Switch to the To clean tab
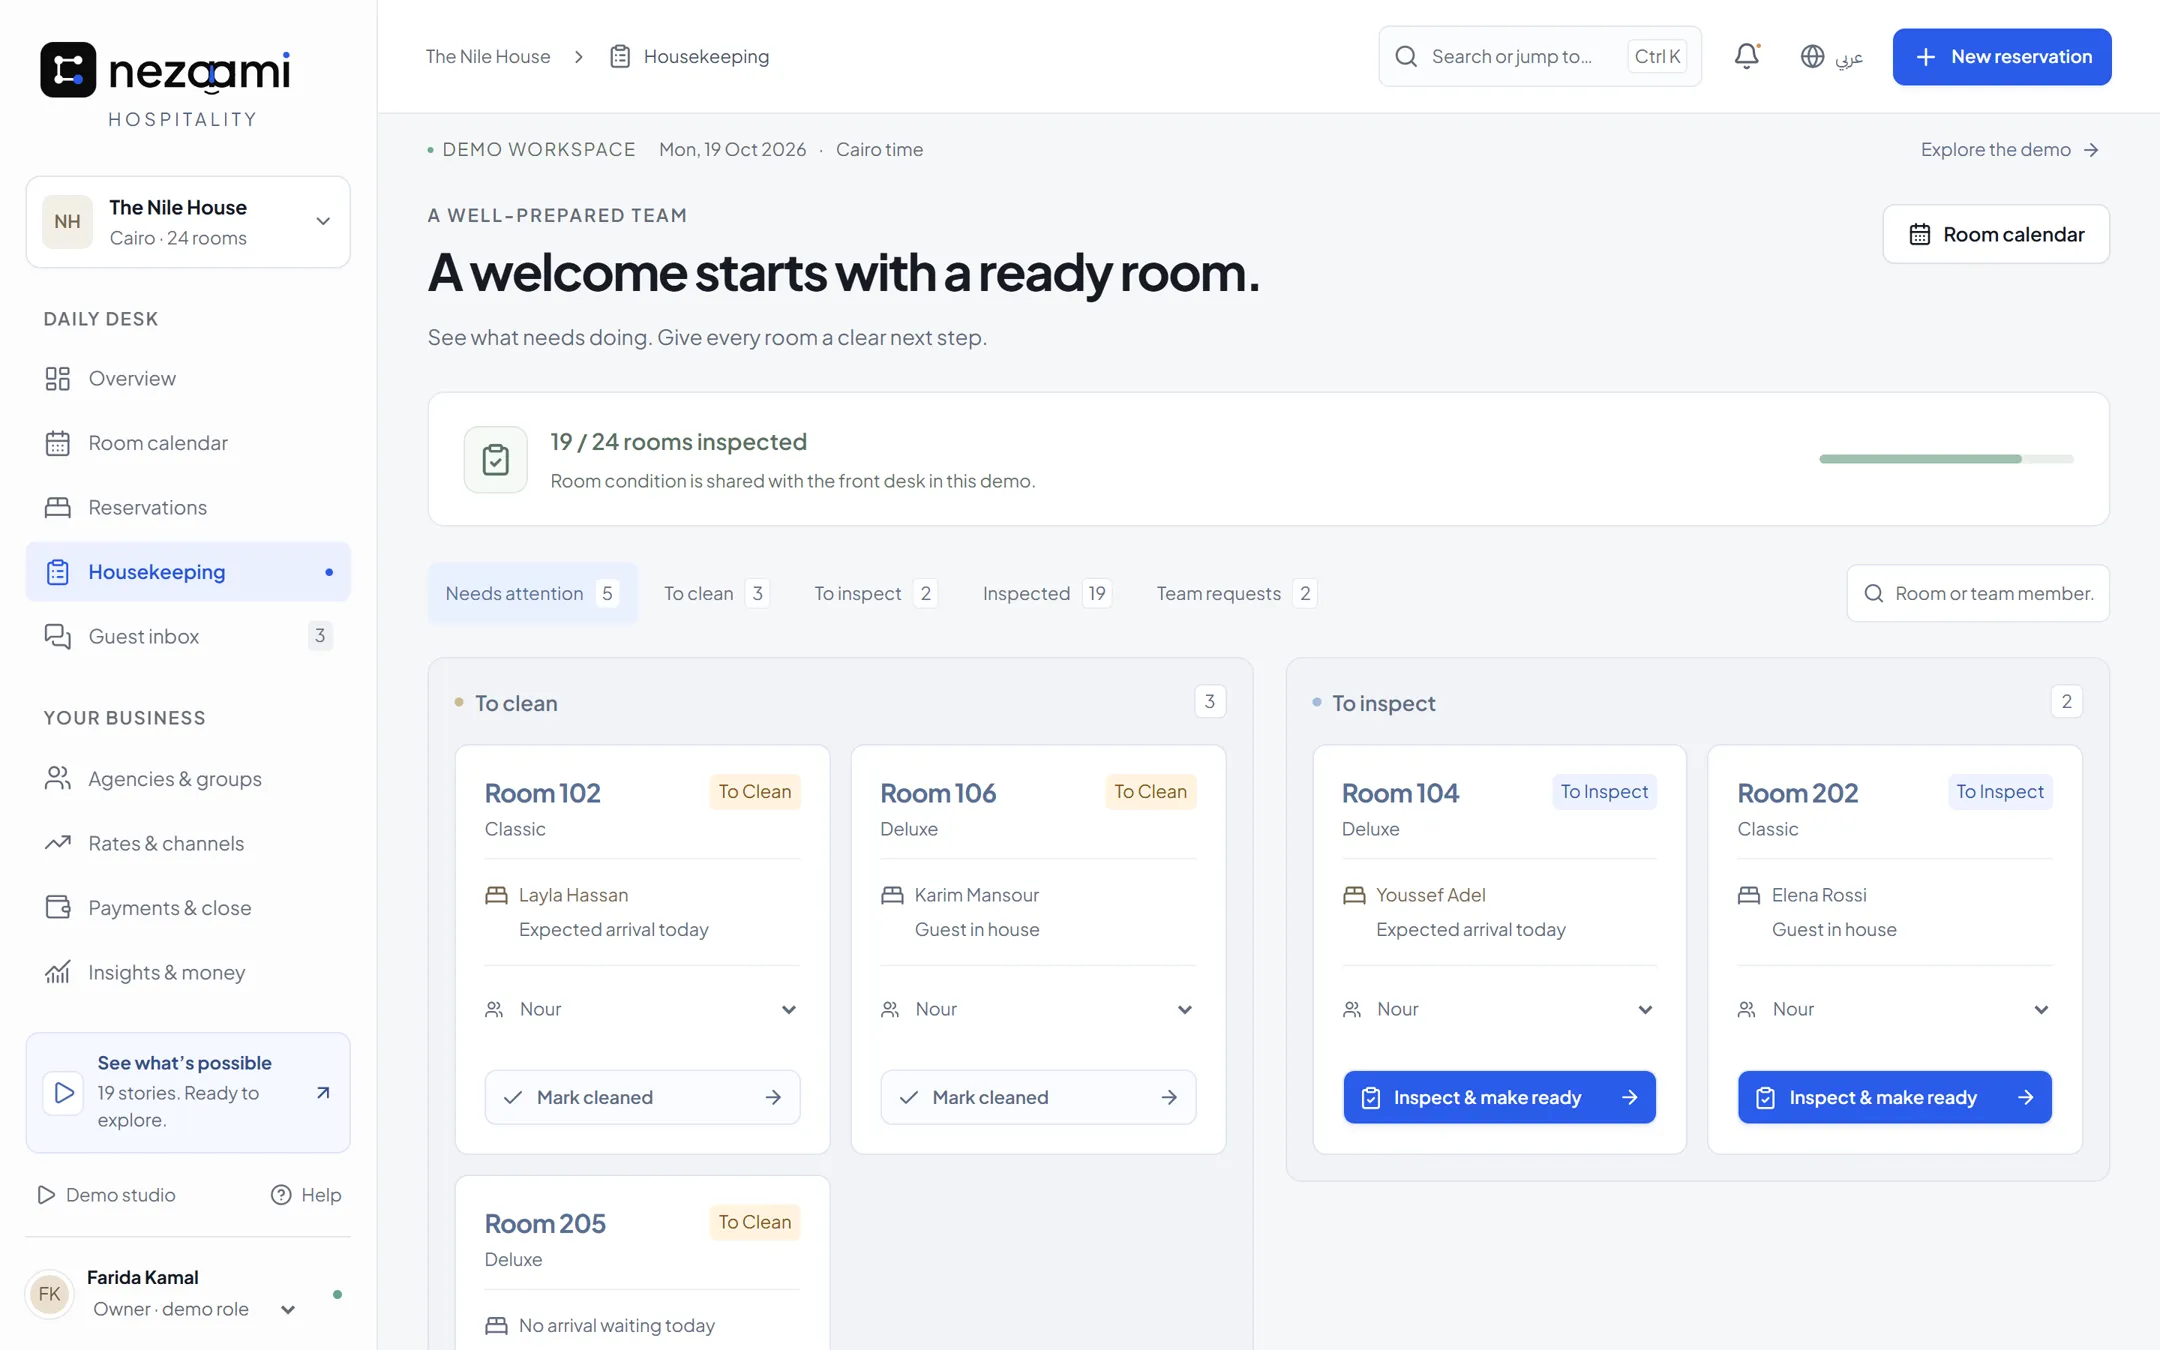The height and width of the screenshot is (1350, 2160). pyautogui.click(x=716, y=593)
